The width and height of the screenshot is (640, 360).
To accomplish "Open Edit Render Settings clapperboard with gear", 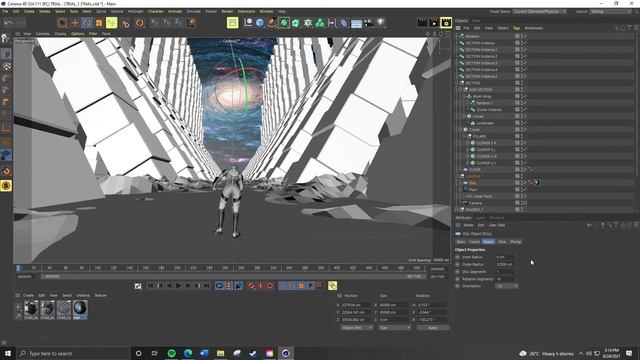I will pyautogui.click(x=446, y=22).
